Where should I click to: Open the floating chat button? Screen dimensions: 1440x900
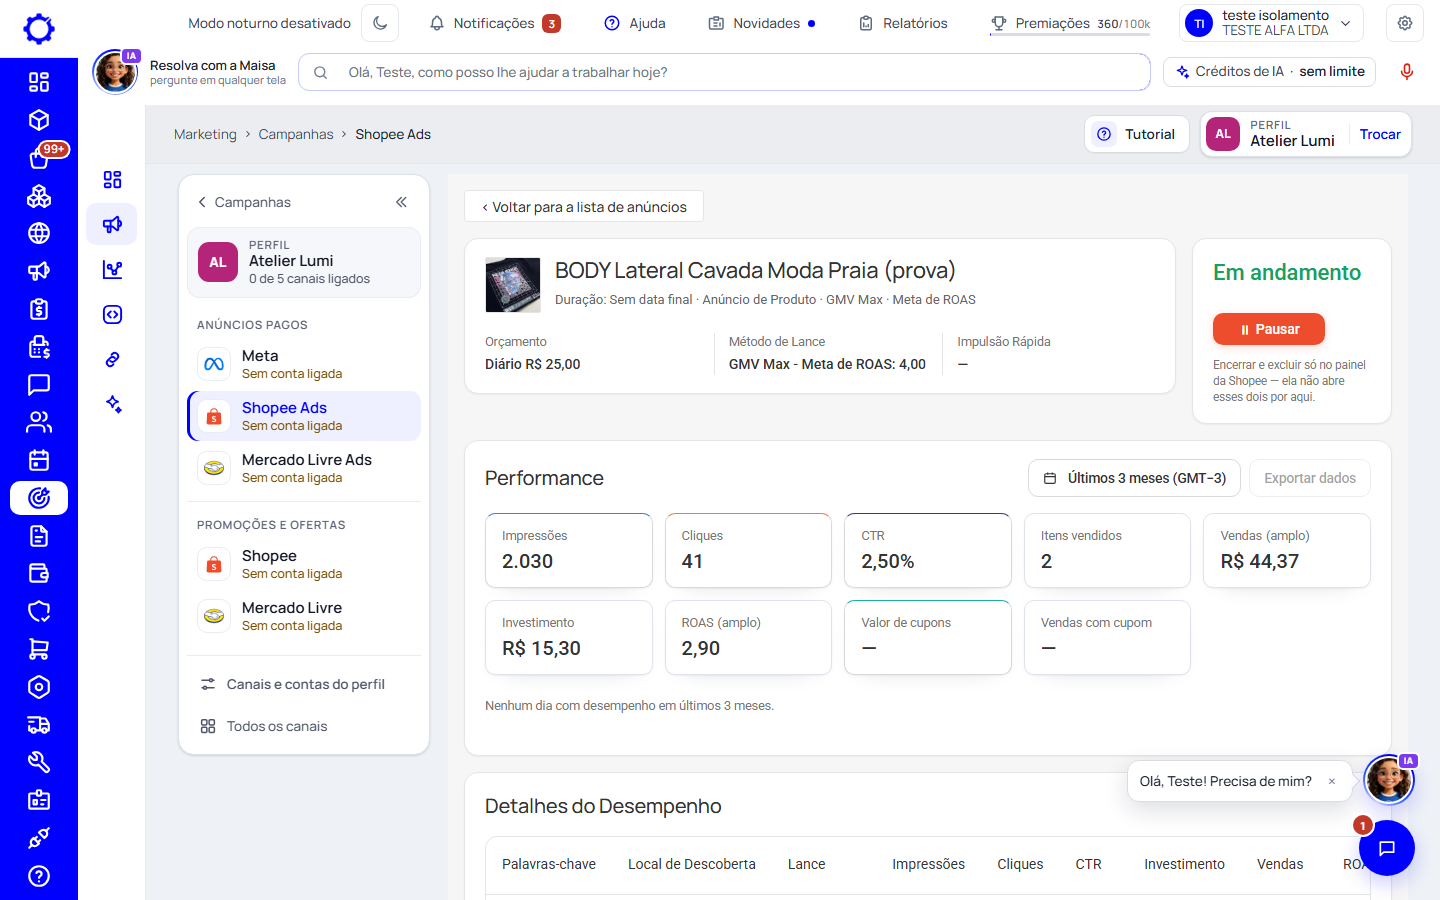click(1387, 848)
